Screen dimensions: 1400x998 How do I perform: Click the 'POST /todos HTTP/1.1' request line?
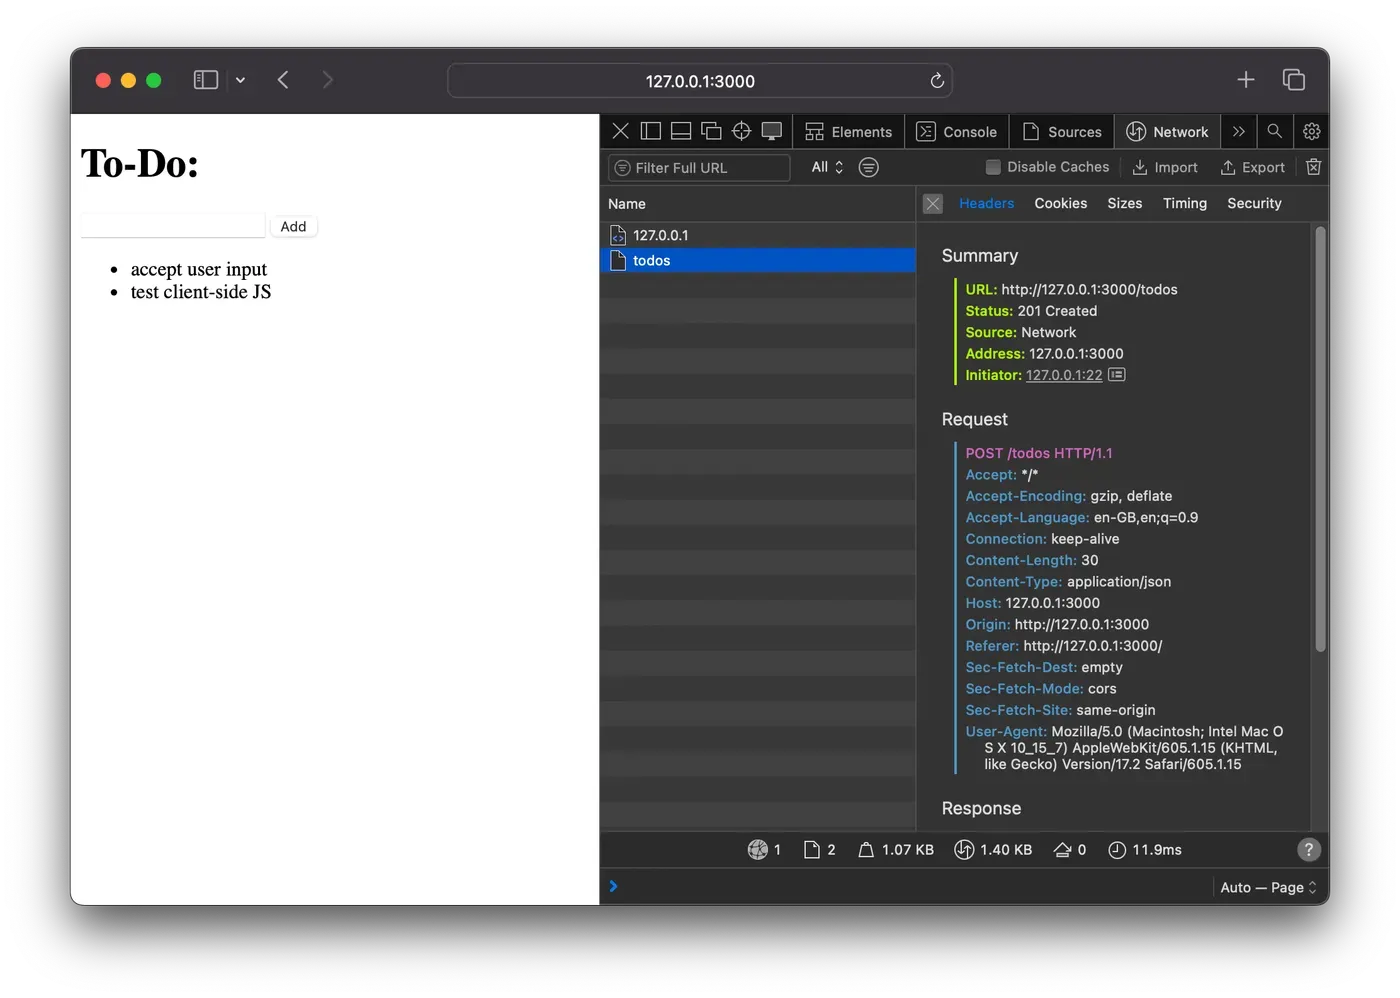click(1039, 453)
